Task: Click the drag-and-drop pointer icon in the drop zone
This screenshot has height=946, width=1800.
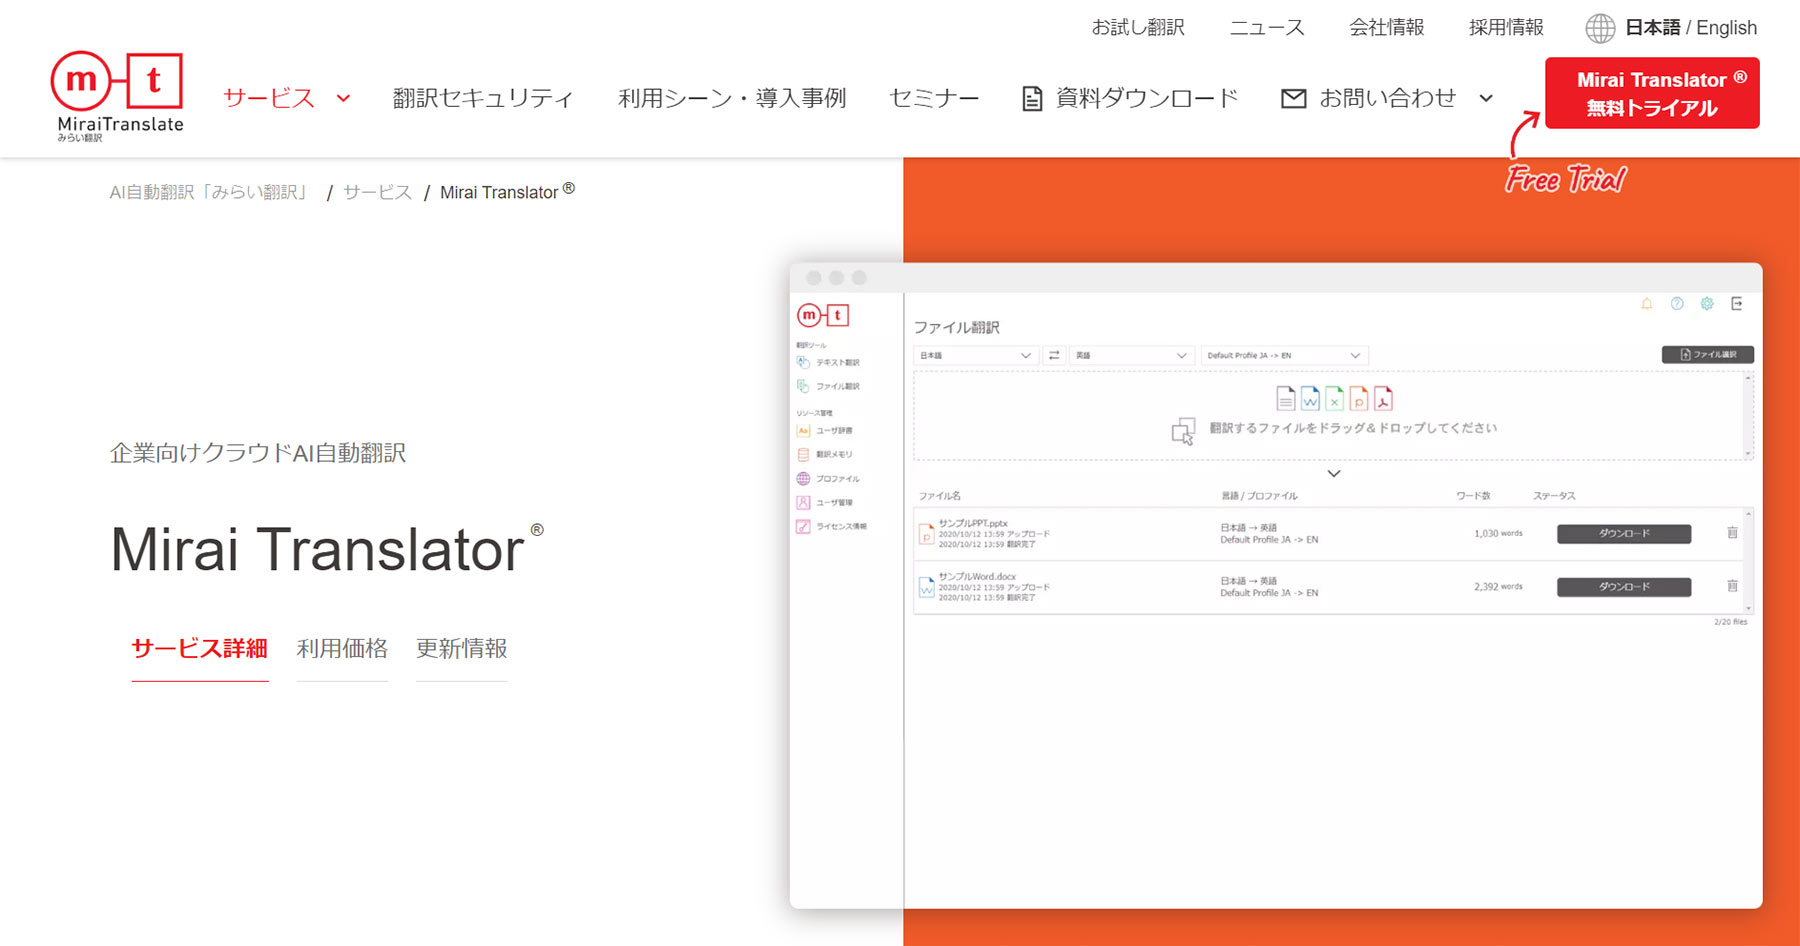Action: pos(1183,431)
